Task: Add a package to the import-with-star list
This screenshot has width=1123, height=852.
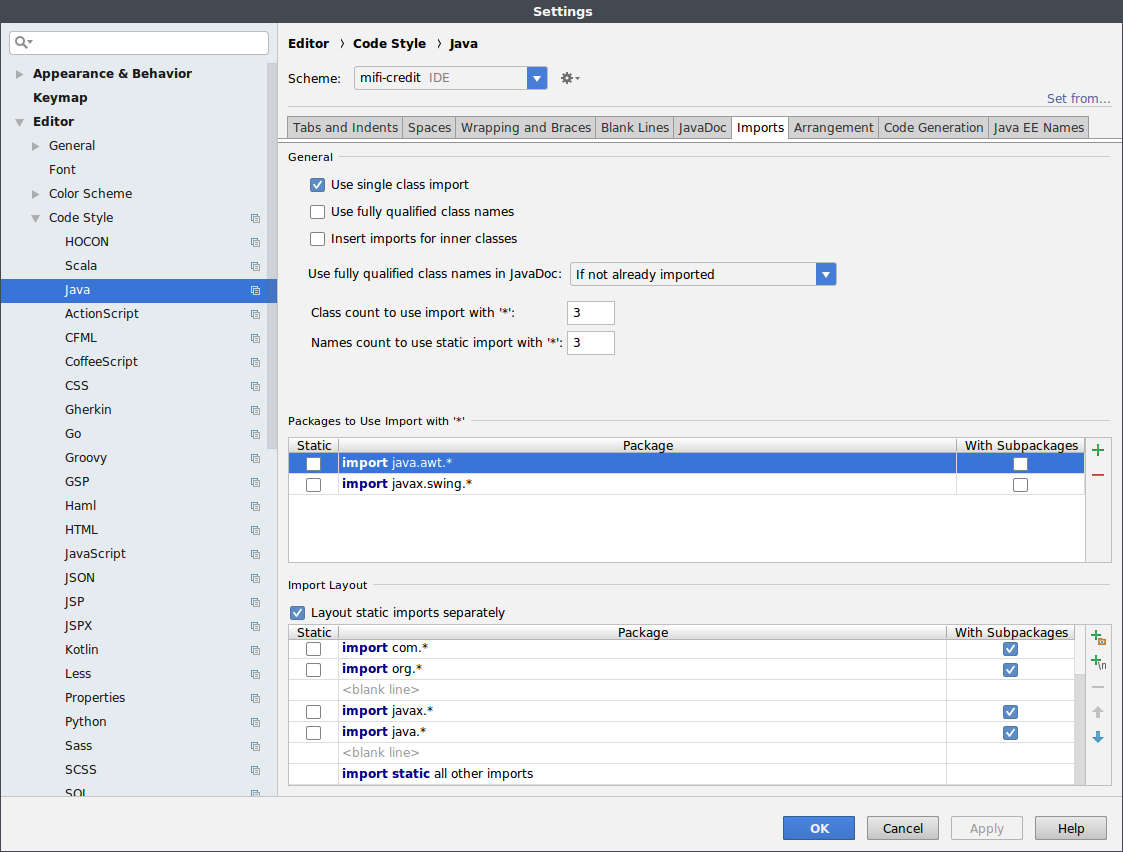Action: click(1098, 450)
